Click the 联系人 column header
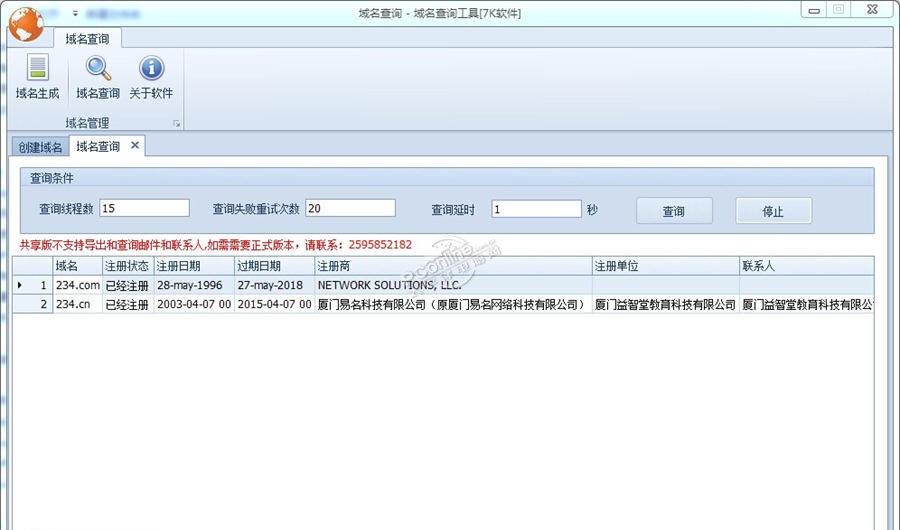The width and height of the screenshot is (900, 530). coord(807,266)
